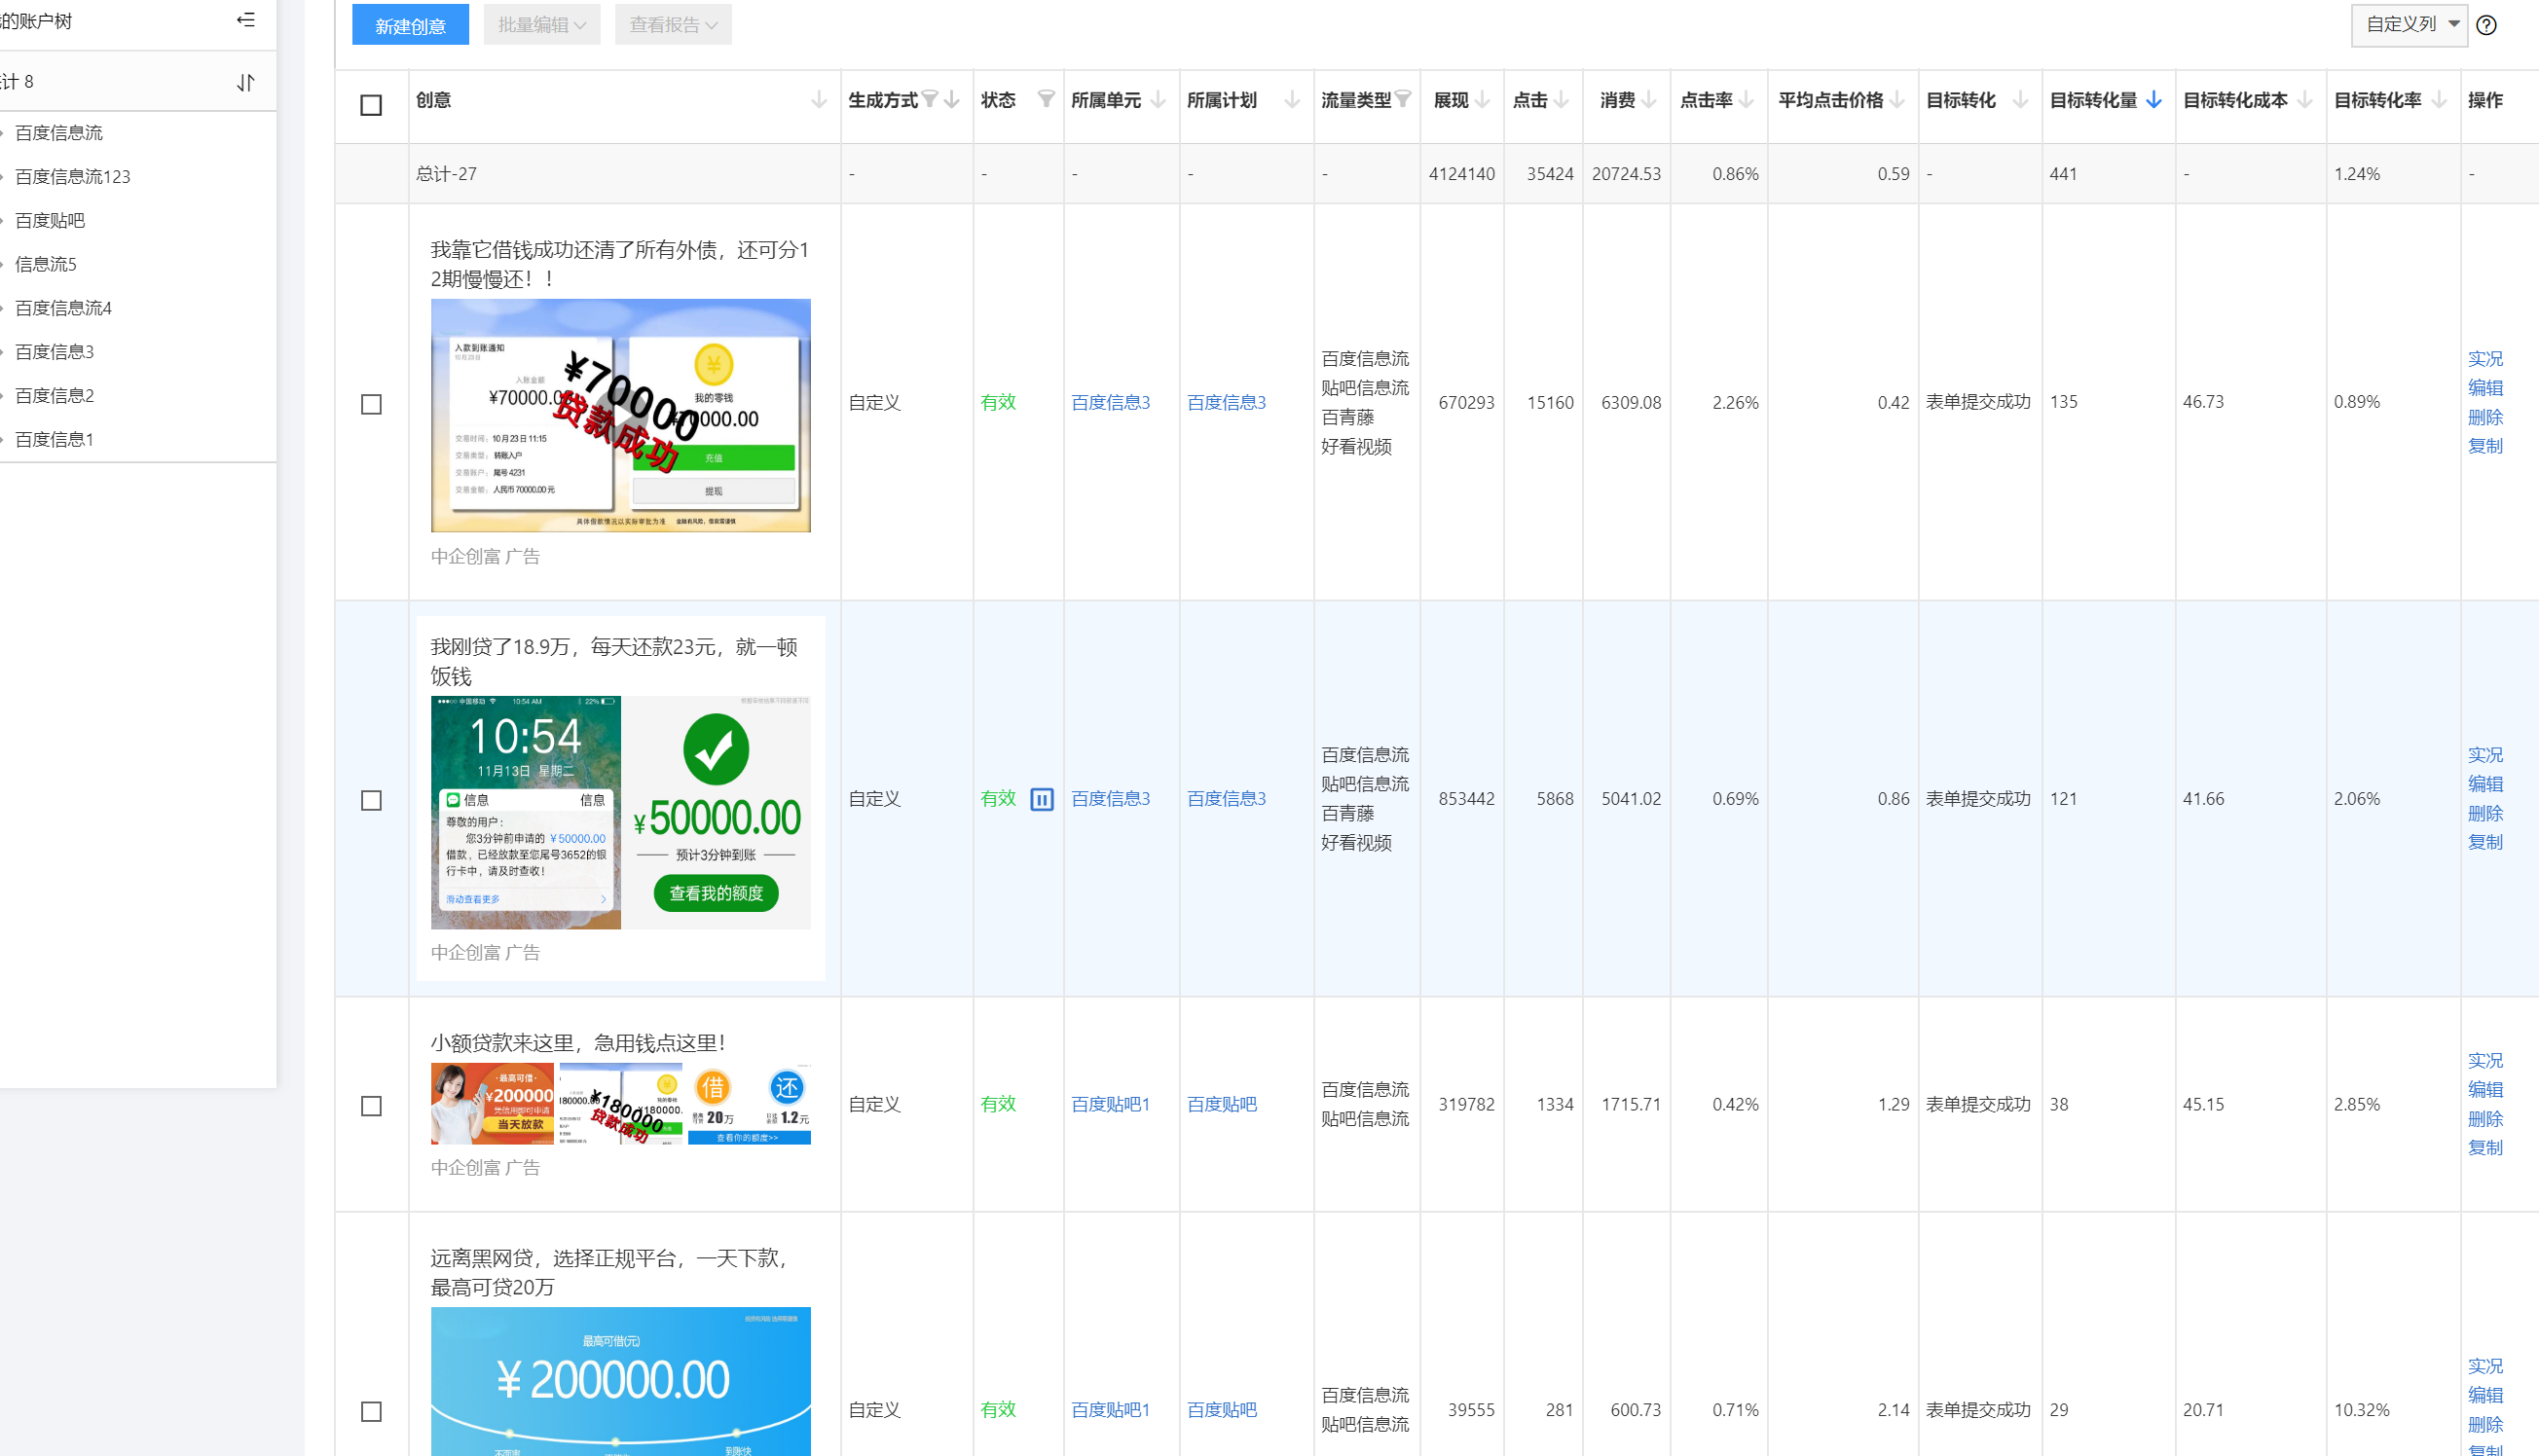Sort by 目标转化量 blue arrow
This screenshot has width=2539, height=1456.
click(x=2154, y=99)
